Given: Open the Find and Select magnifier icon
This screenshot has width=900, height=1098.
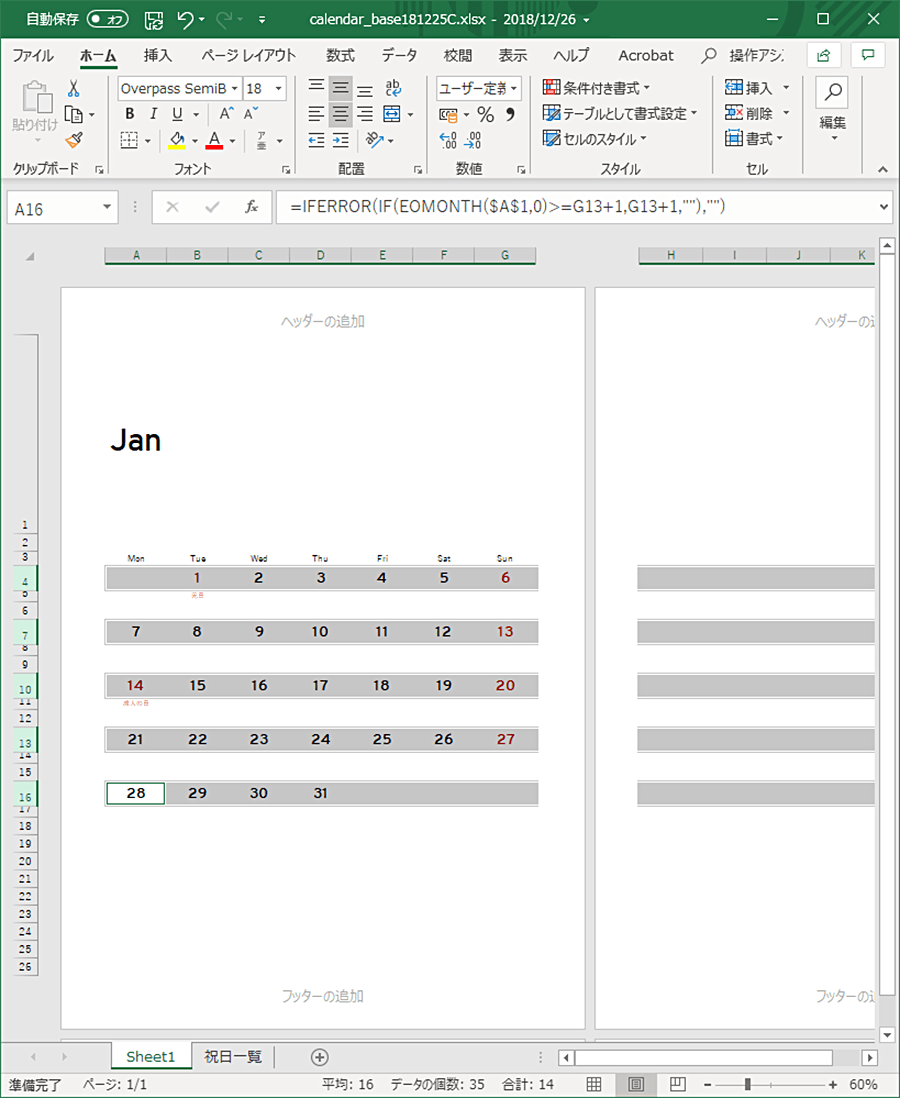Looking at the screenshot, I should 833,92.
